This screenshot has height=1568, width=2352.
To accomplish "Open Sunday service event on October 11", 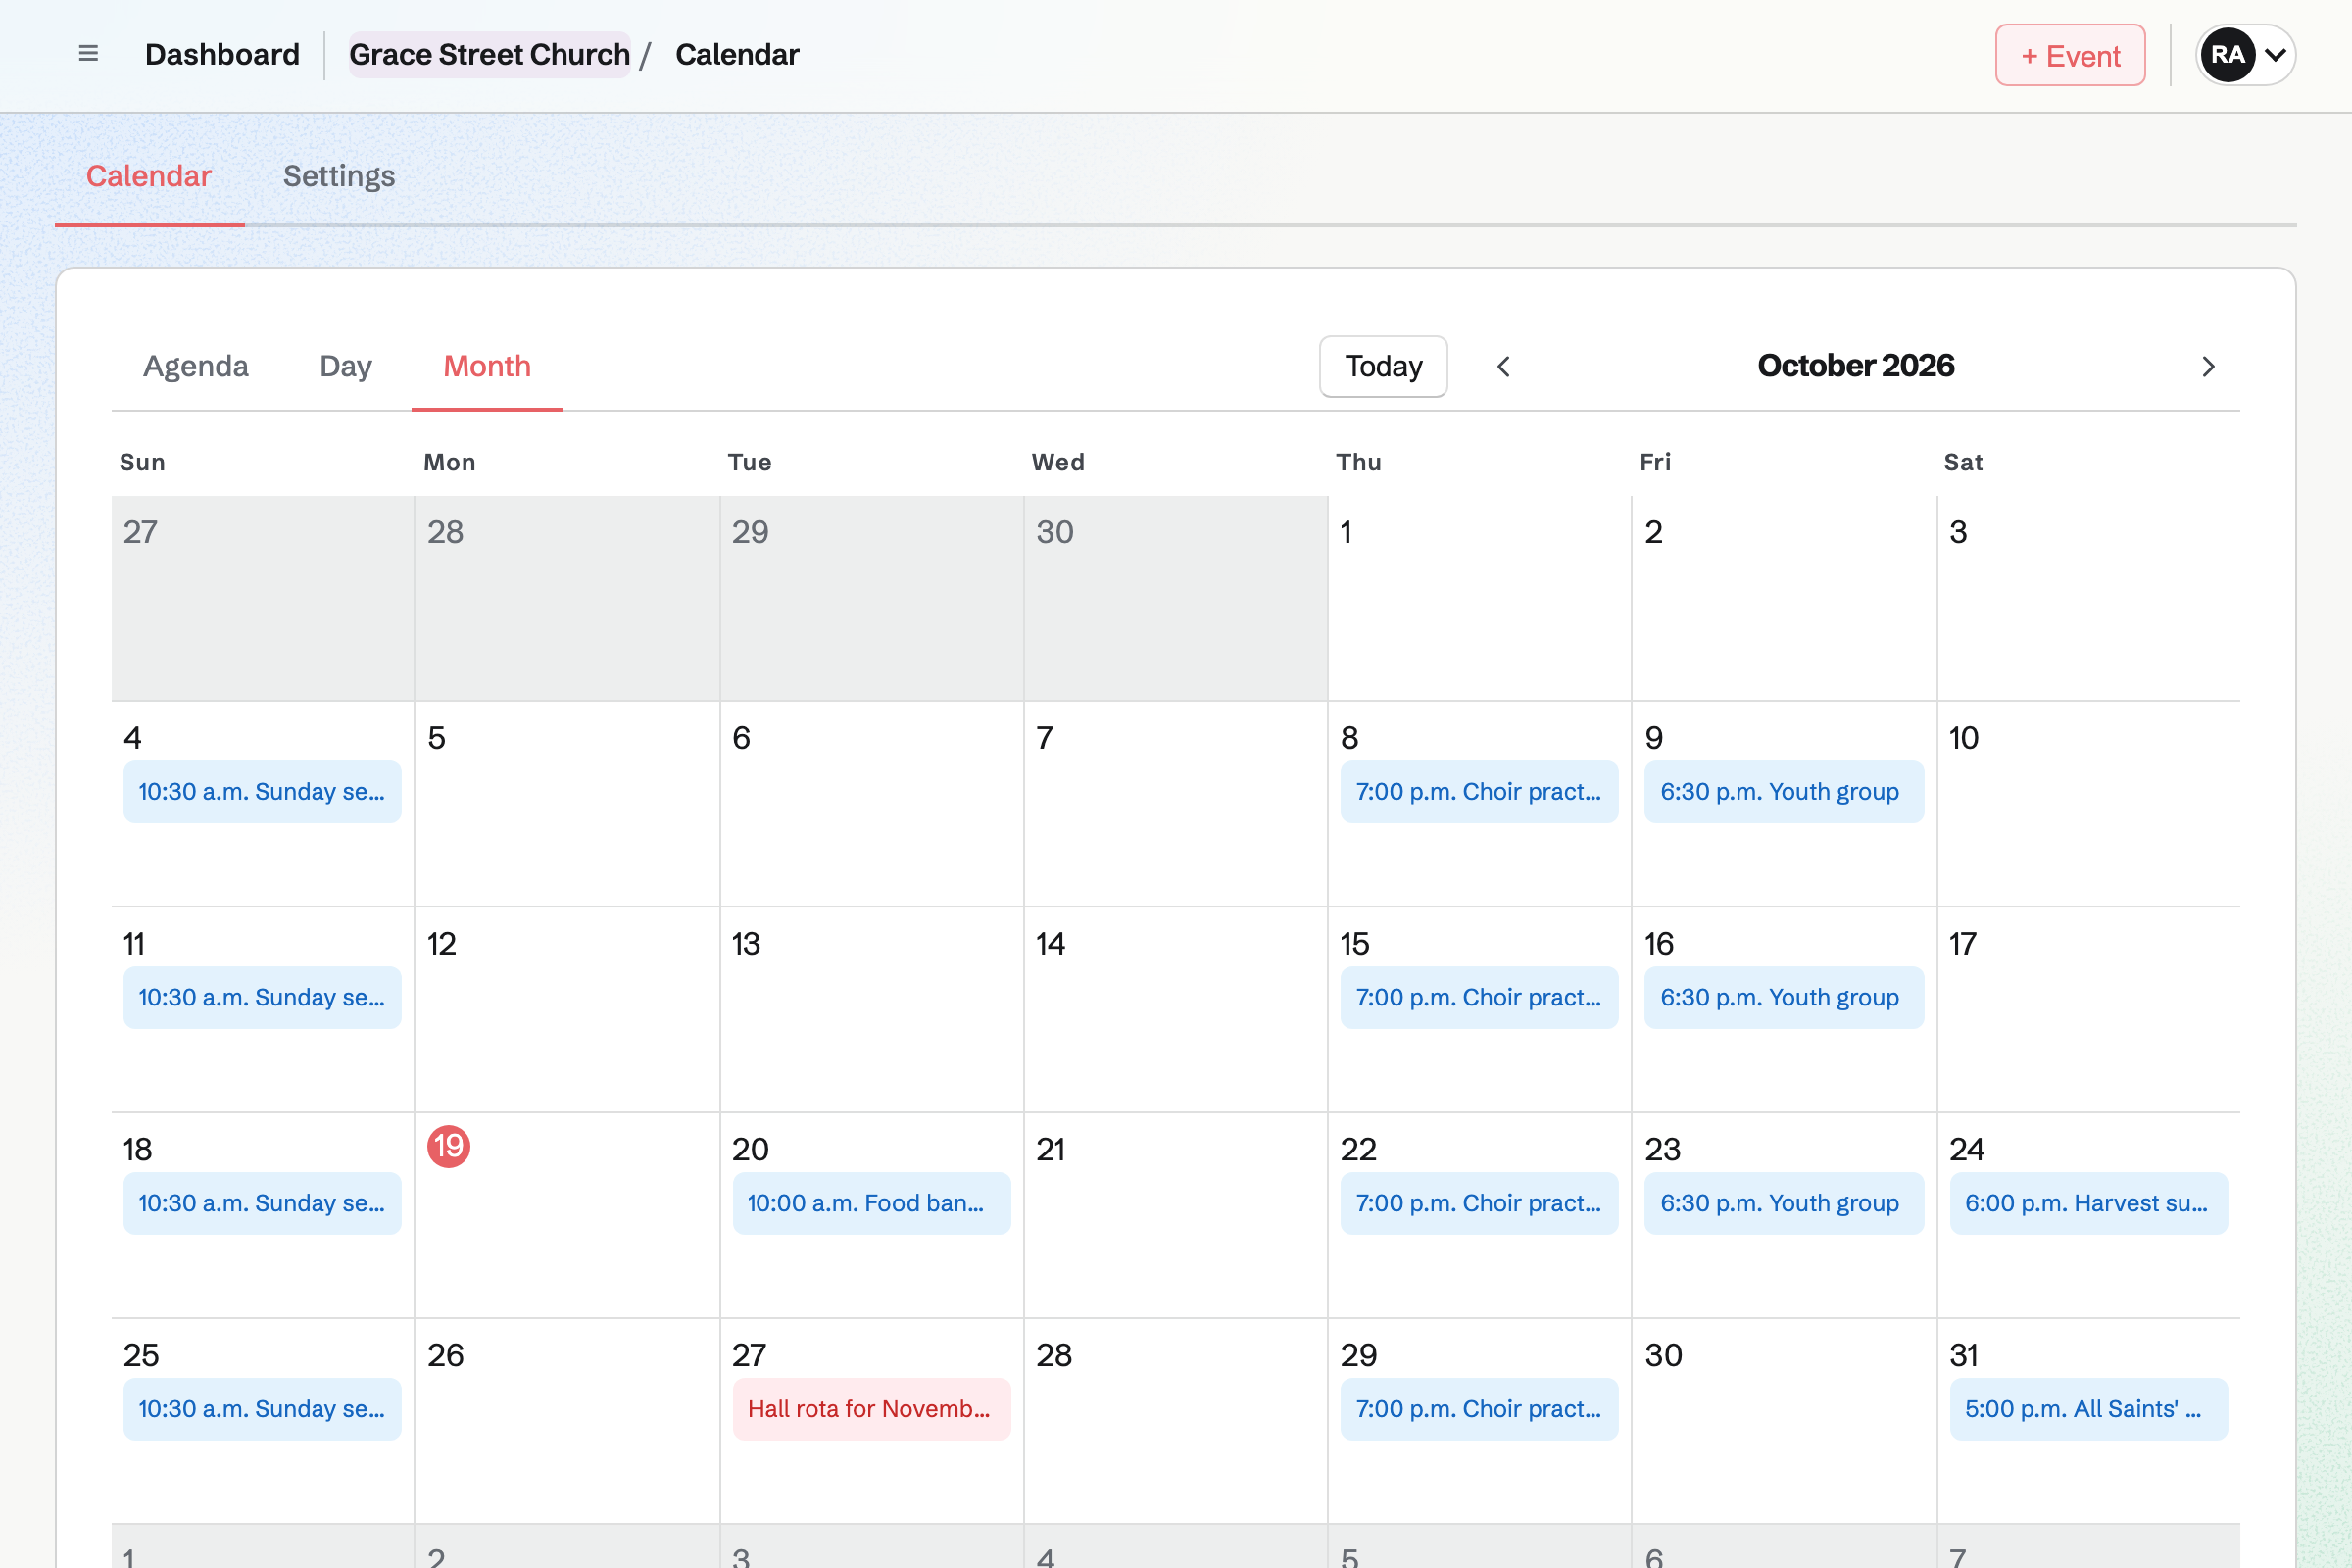I will 262,998.
